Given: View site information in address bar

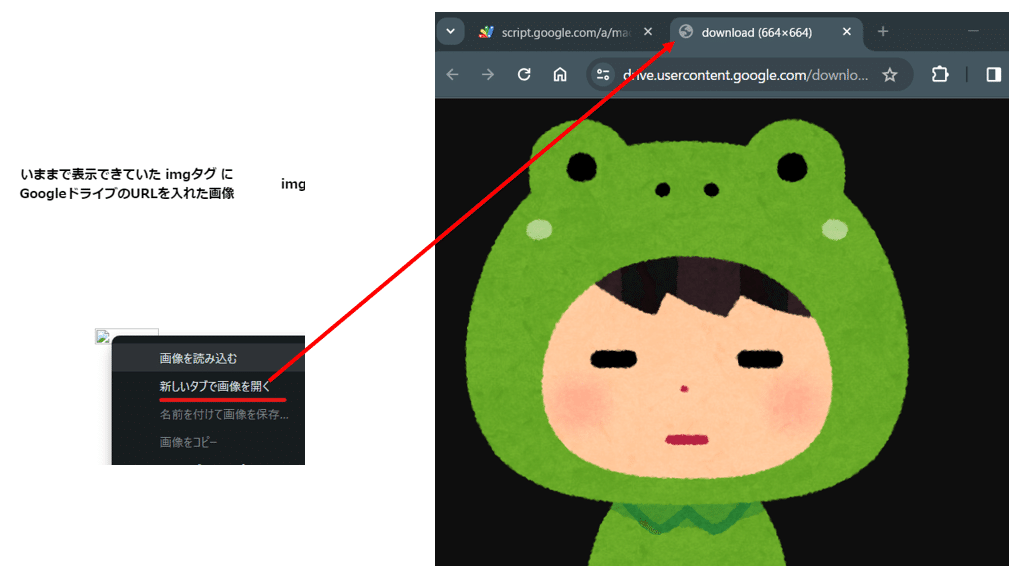Looking at the screenshot, I should pyautogui.click(x=603, y=75).
